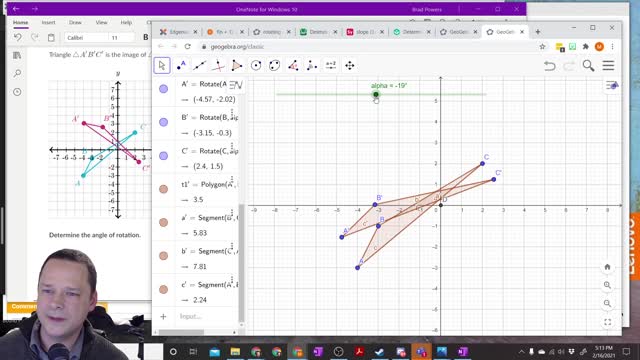Image resolution: width=640 pixels, height=360 pixels.
Task: Toggle visibility of A' Rotate point
Action: (163, 89)
